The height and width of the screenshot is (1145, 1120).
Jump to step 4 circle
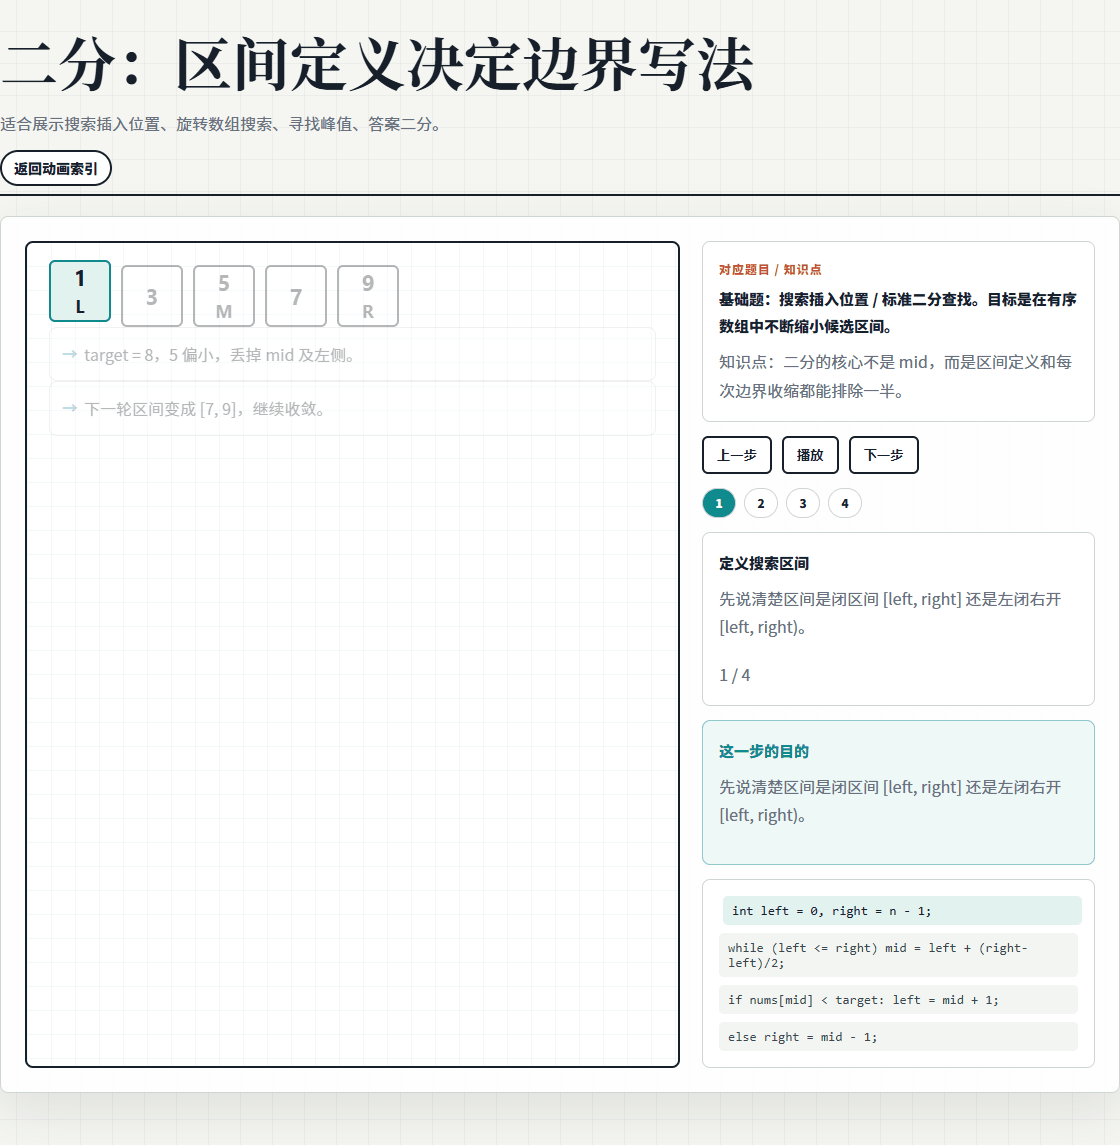click(x=845, y=503)
